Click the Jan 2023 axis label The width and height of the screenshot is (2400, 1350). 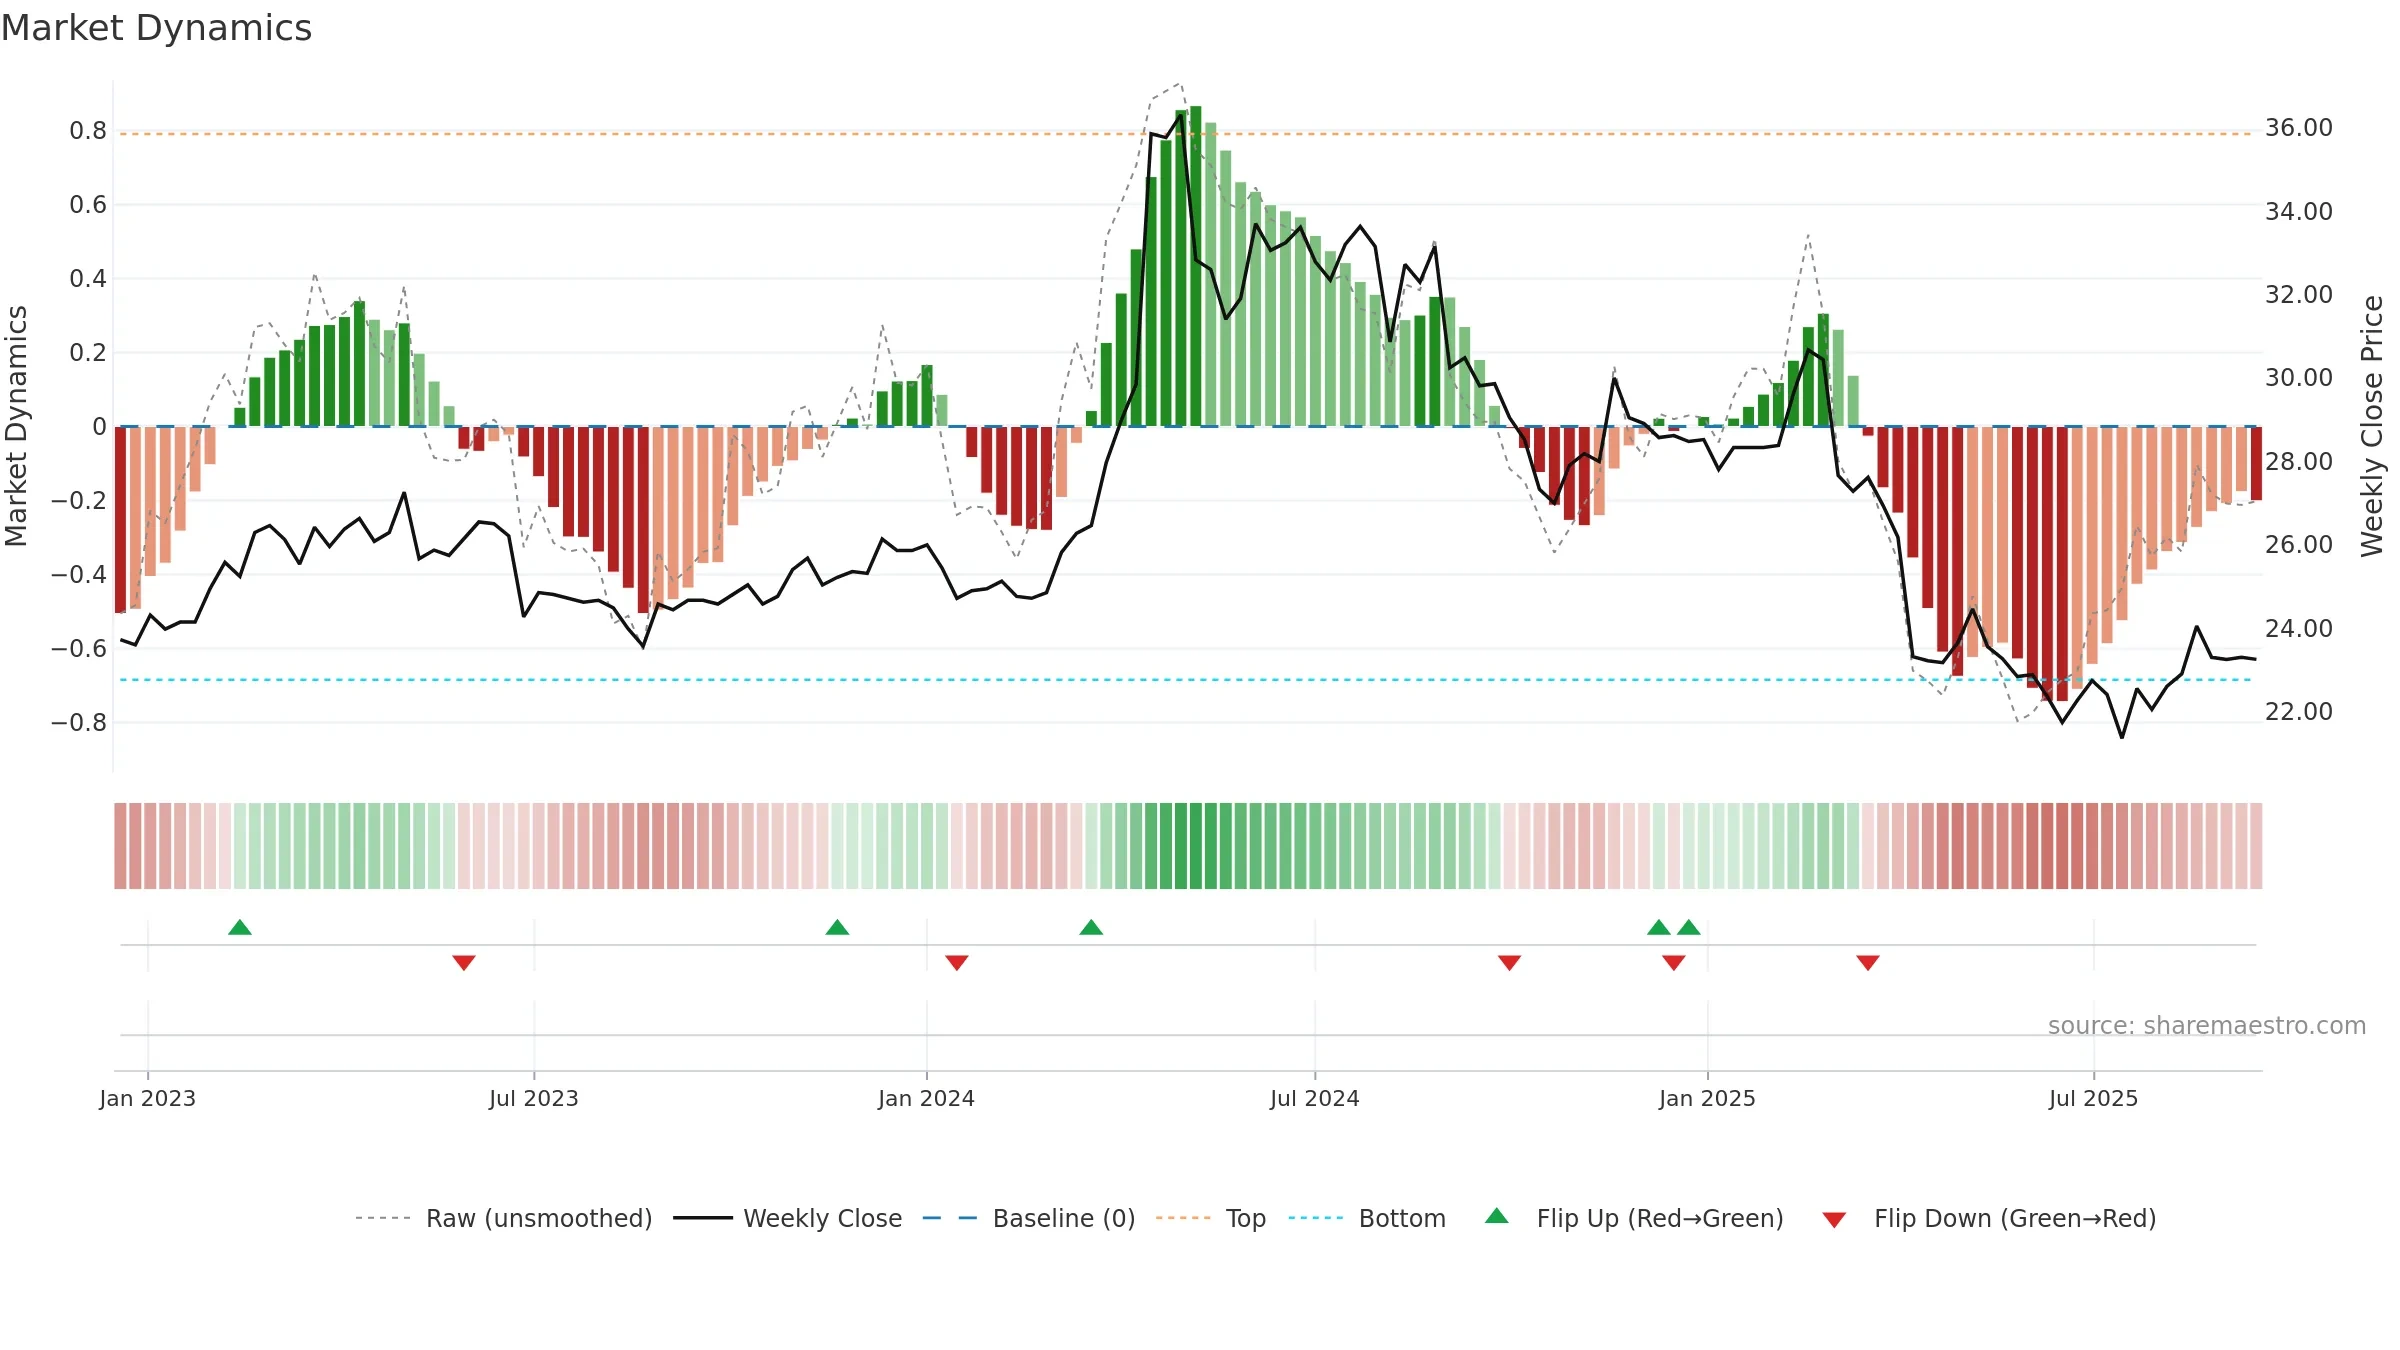pyautogui.click(x=148, y=1098)
